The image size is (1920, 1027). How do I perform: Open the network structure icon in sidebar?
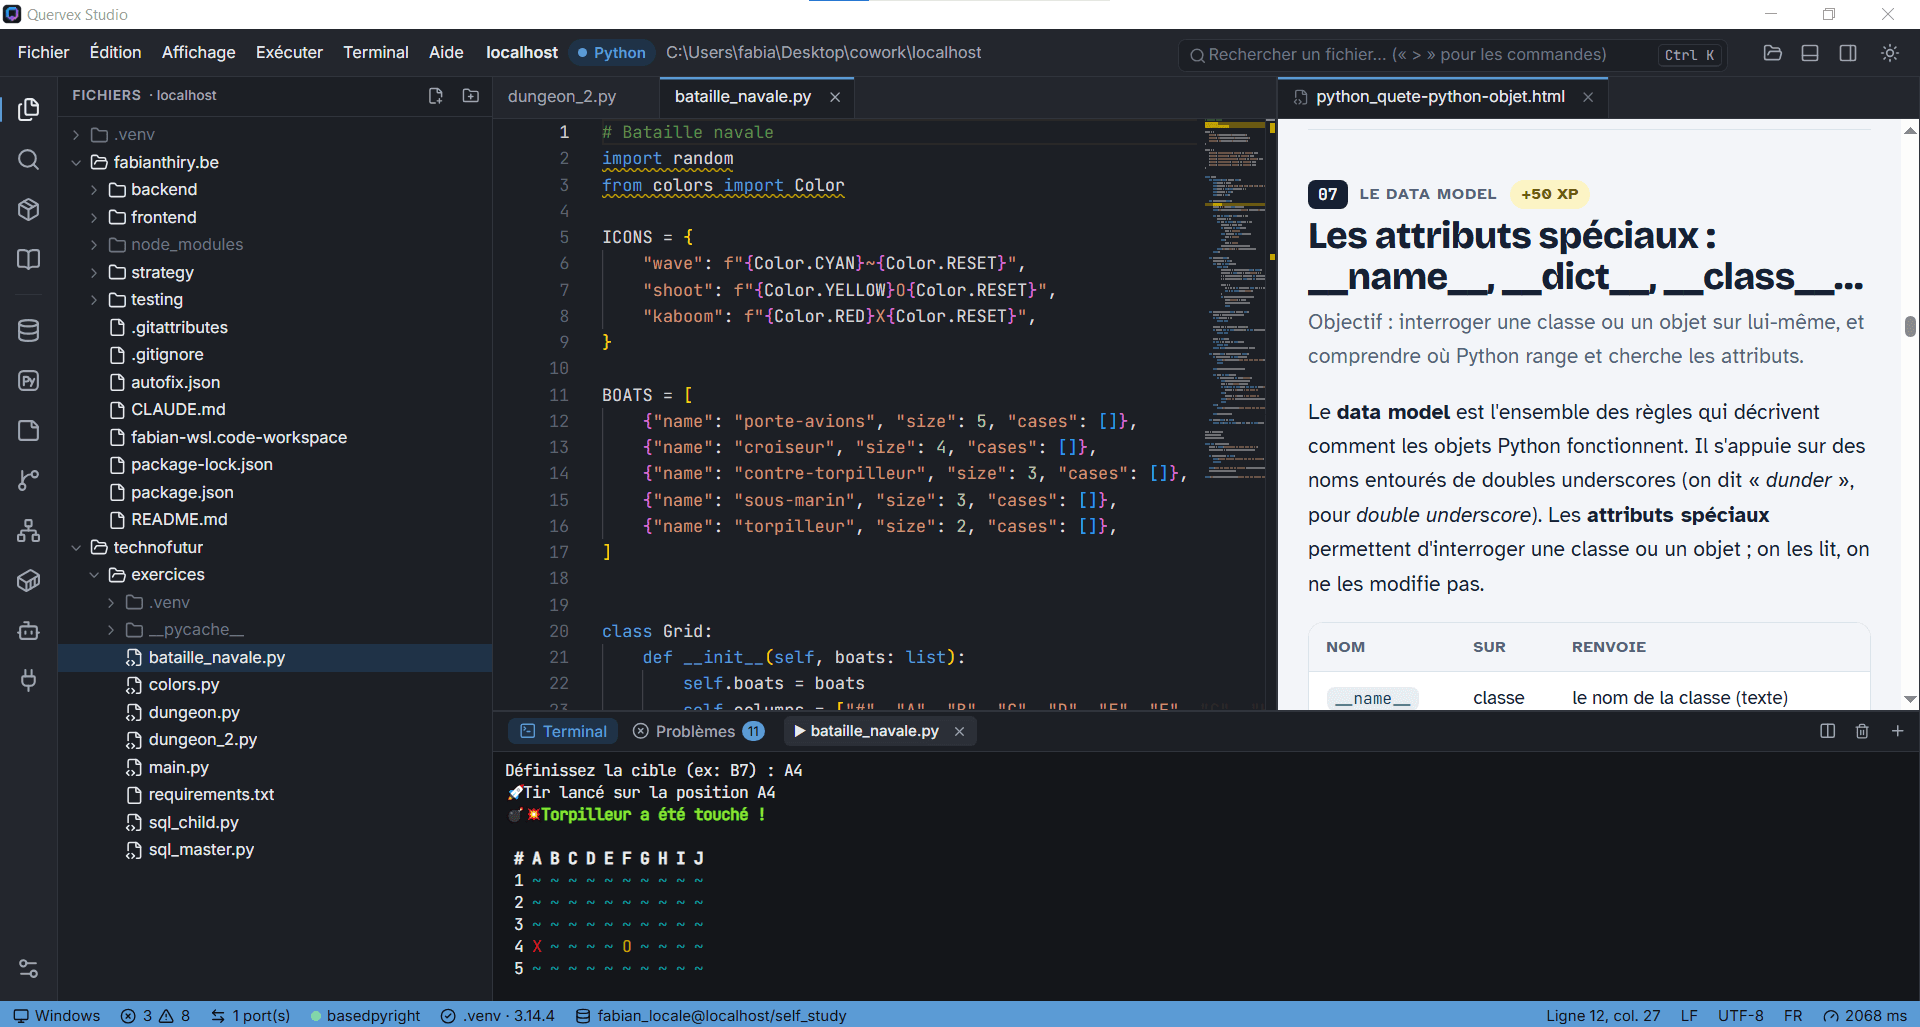[29, 531]
